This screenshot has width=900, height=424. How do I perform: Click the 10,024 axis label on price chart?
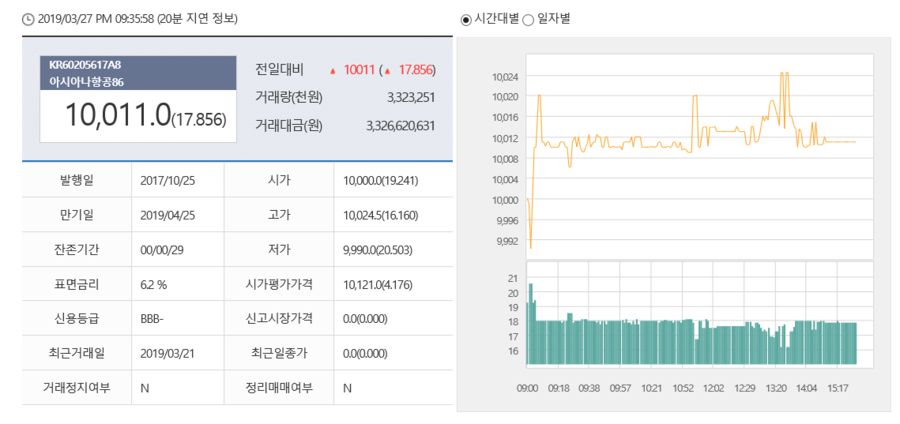click(505, 76)
